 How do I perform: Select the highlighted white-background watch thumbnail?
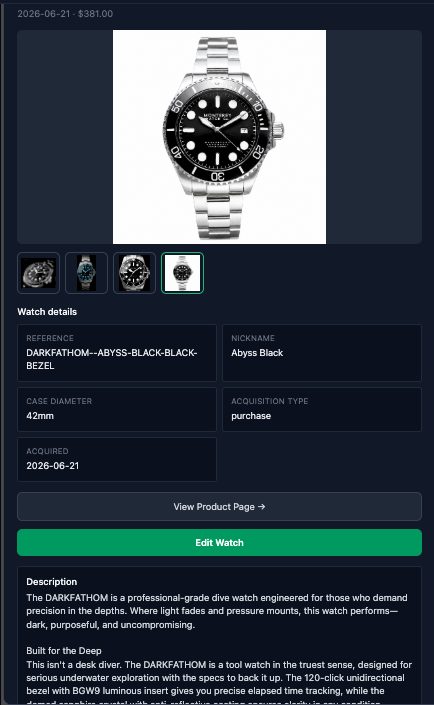(183, 273)
